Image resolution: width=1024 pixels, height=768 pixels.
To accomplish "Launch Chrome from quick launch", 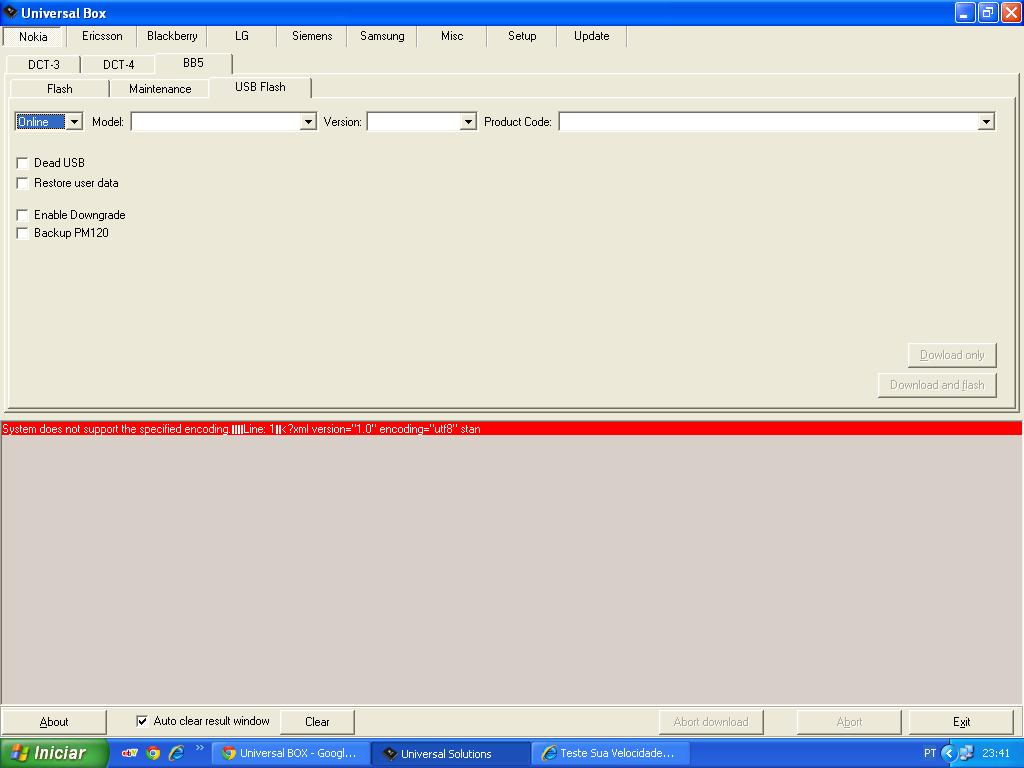I will [153, 753].
